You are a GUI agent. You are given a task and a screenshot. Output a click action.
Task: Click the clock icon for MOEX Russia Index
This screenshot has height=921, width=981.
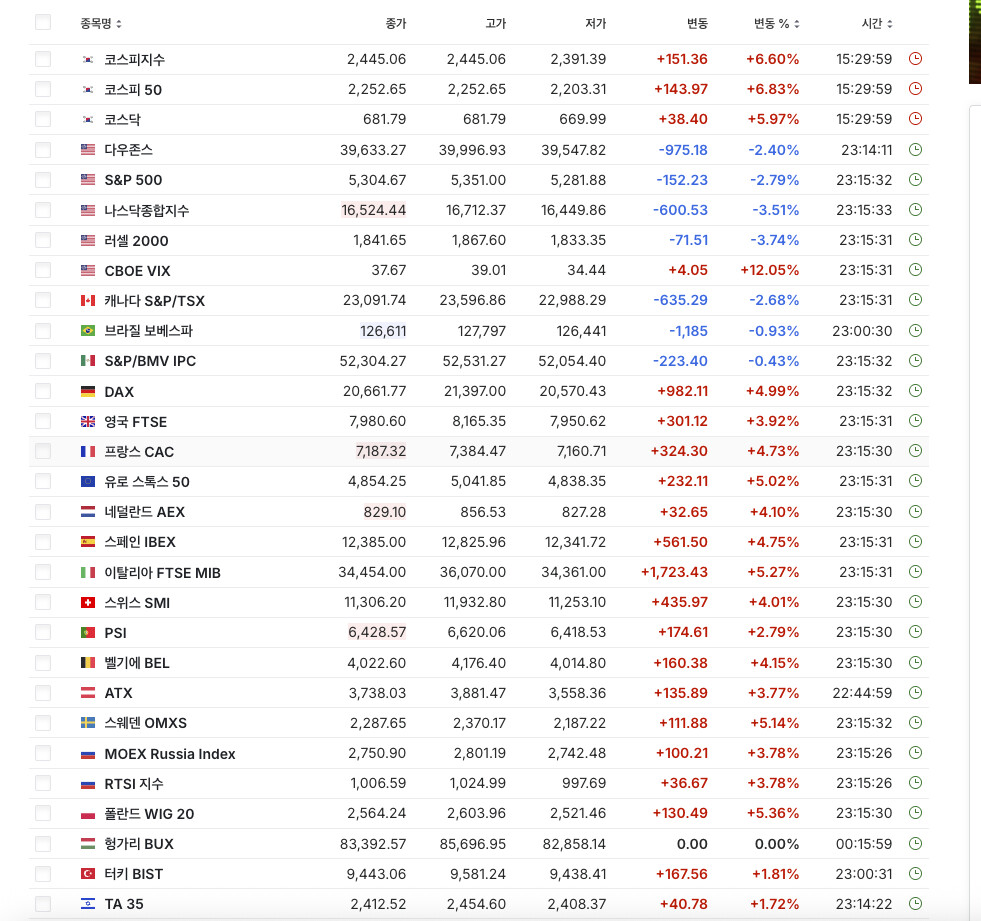click(x=915, y=753)
